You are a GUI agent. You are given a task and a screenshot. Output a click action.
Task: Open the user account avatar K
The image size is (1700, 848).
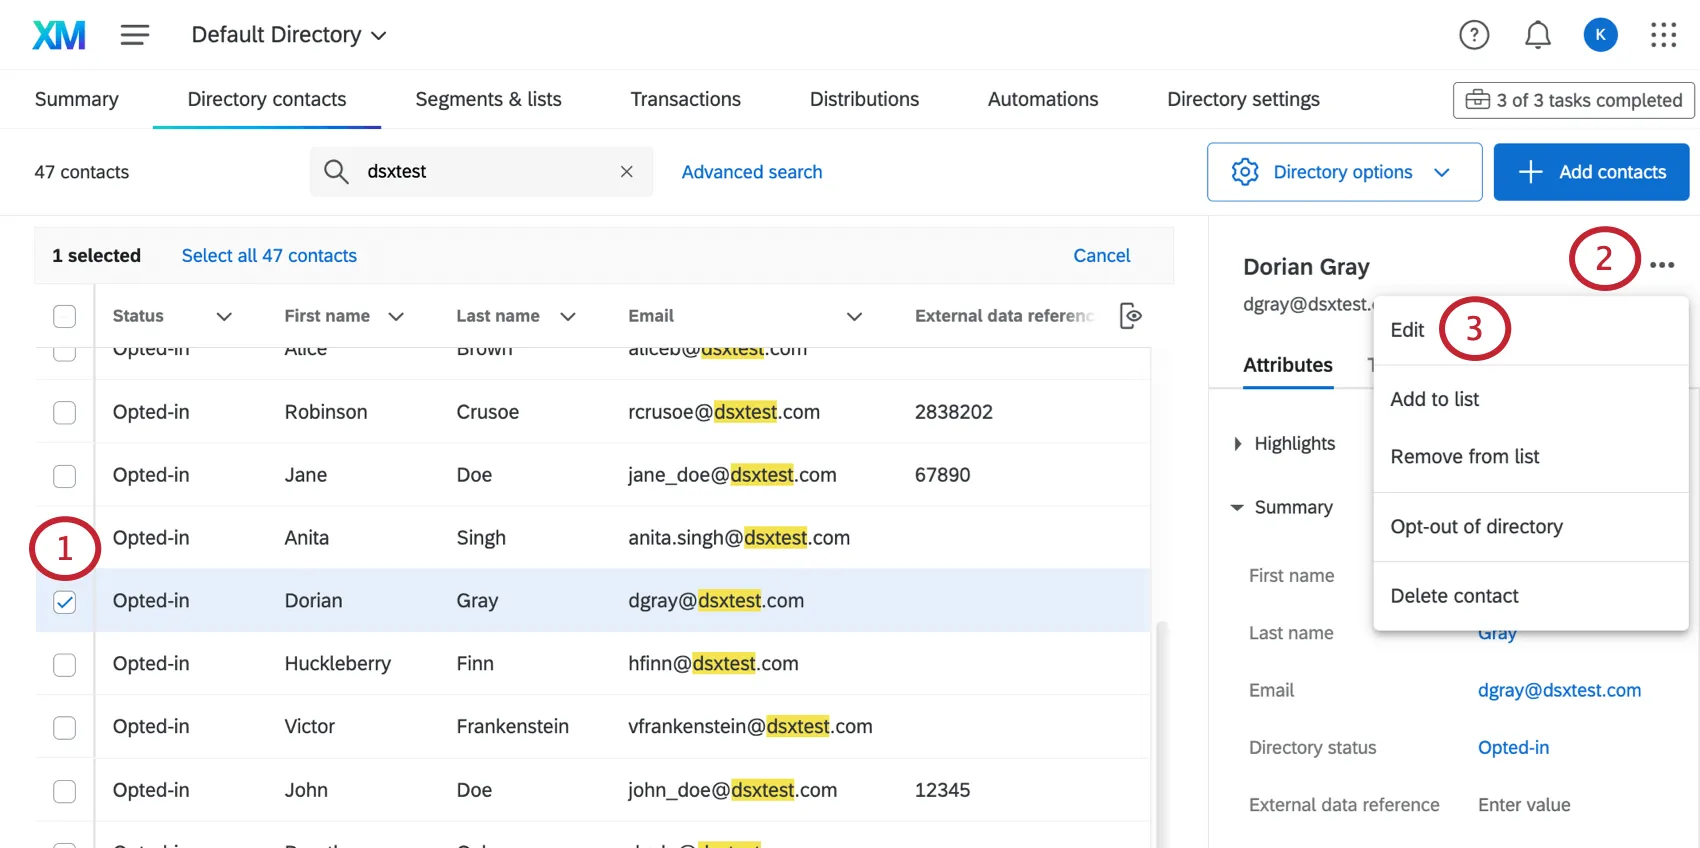click(1600, 35)
